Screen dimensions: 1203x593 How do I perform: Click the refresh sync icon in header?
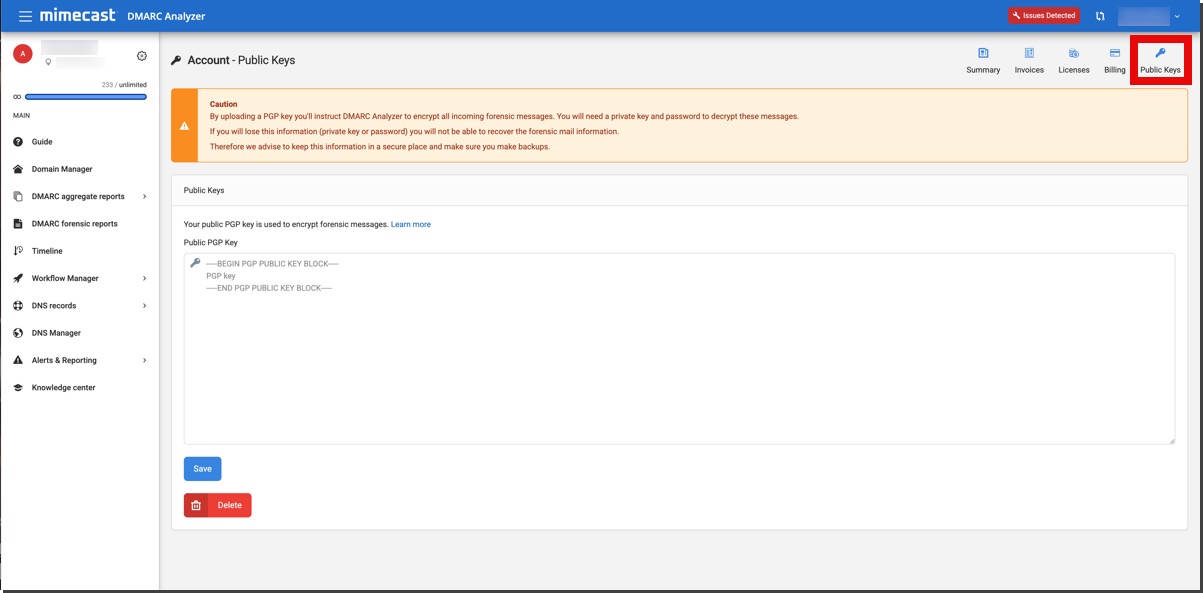point(1100,16)
